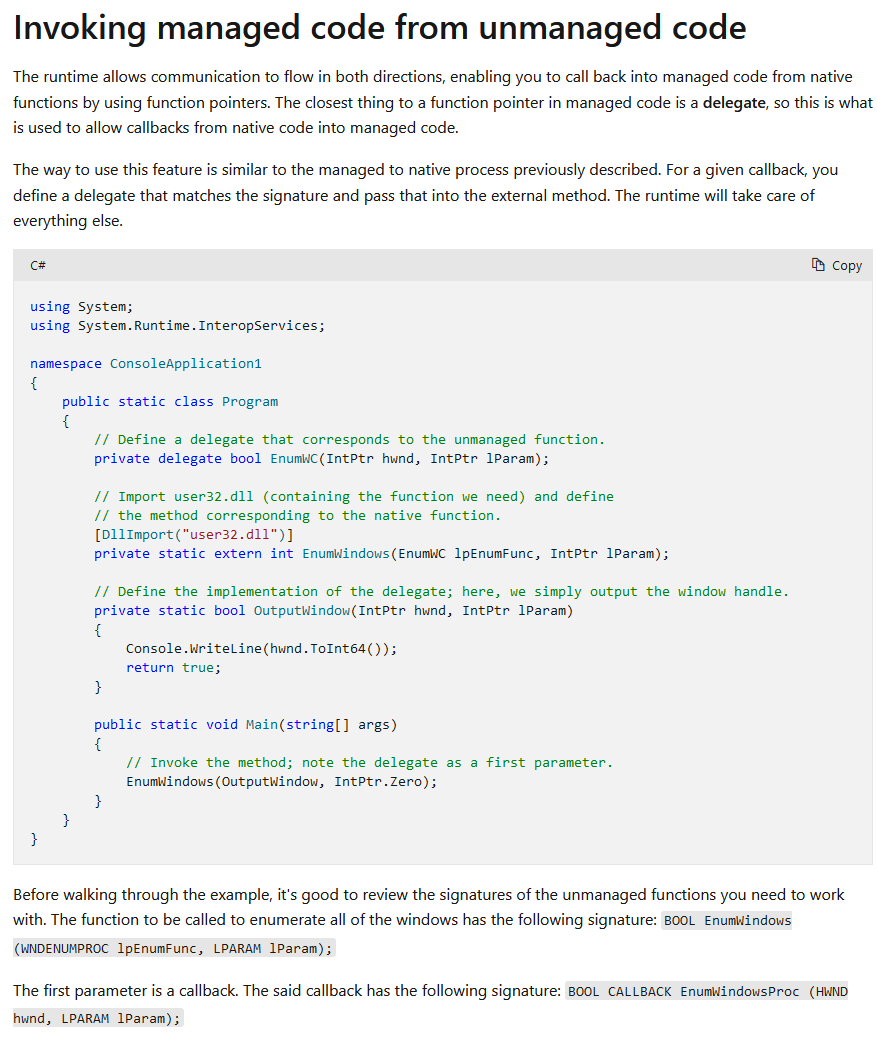Click the C# language label
The height and width of the screenshot is (1046, 877).
coord(38,266)
